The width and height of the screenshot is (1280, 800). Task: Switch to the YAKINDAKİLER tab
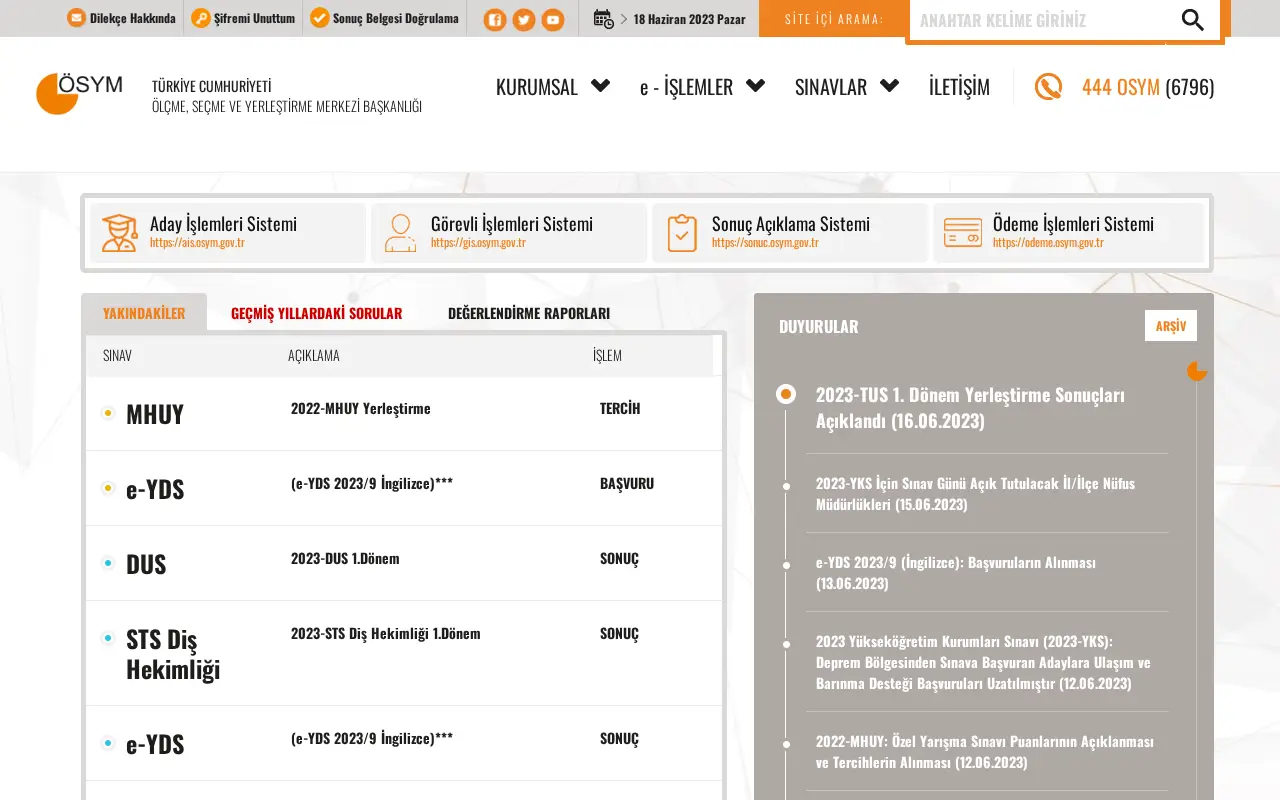144,313
